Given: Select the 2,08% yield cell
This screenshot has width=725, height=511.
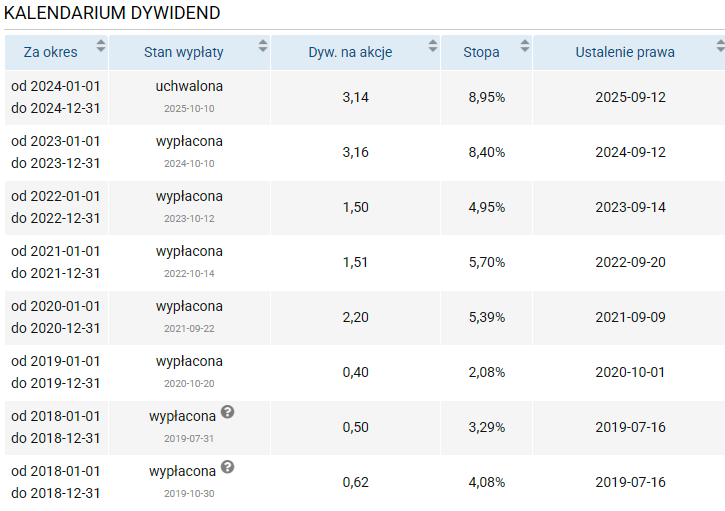Looking at the screenshot, I should pos(487,372).
